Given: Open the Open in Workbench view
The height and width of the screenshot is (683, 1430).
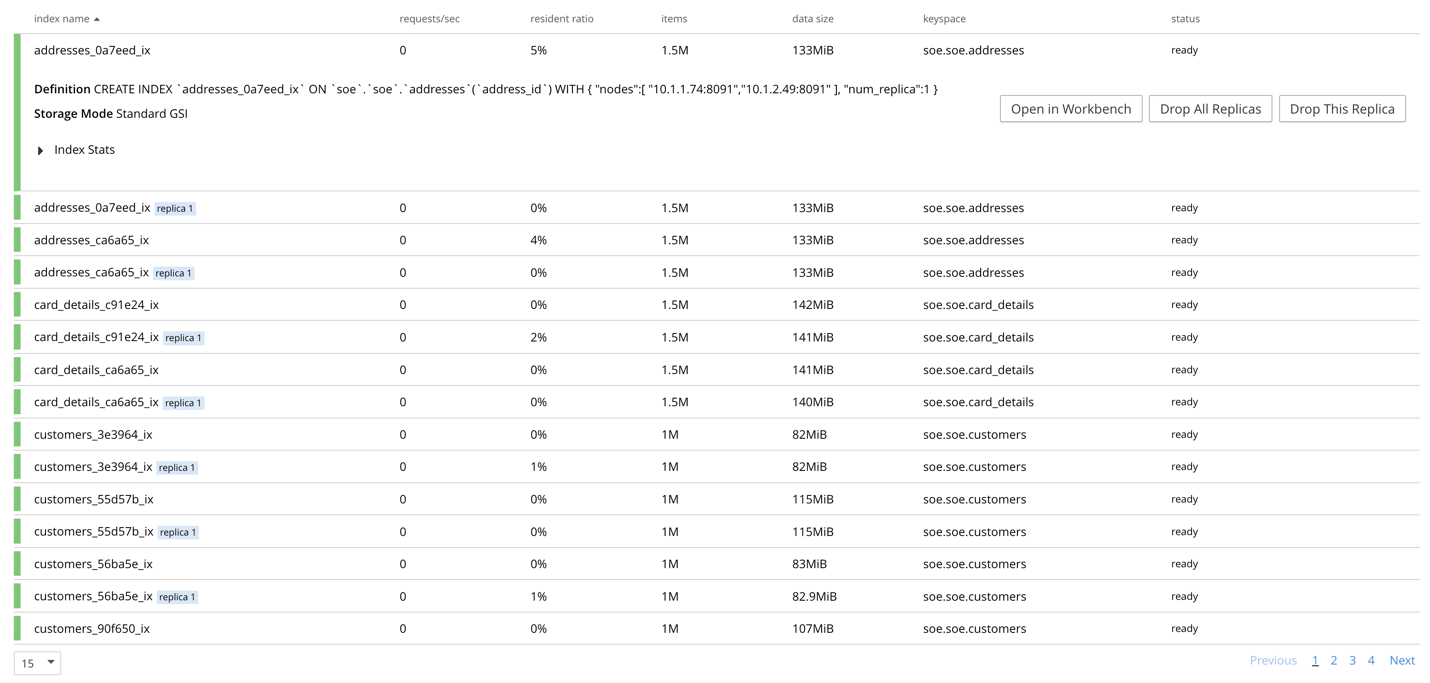Looking at the screenshot, I should coord(1070,108).
